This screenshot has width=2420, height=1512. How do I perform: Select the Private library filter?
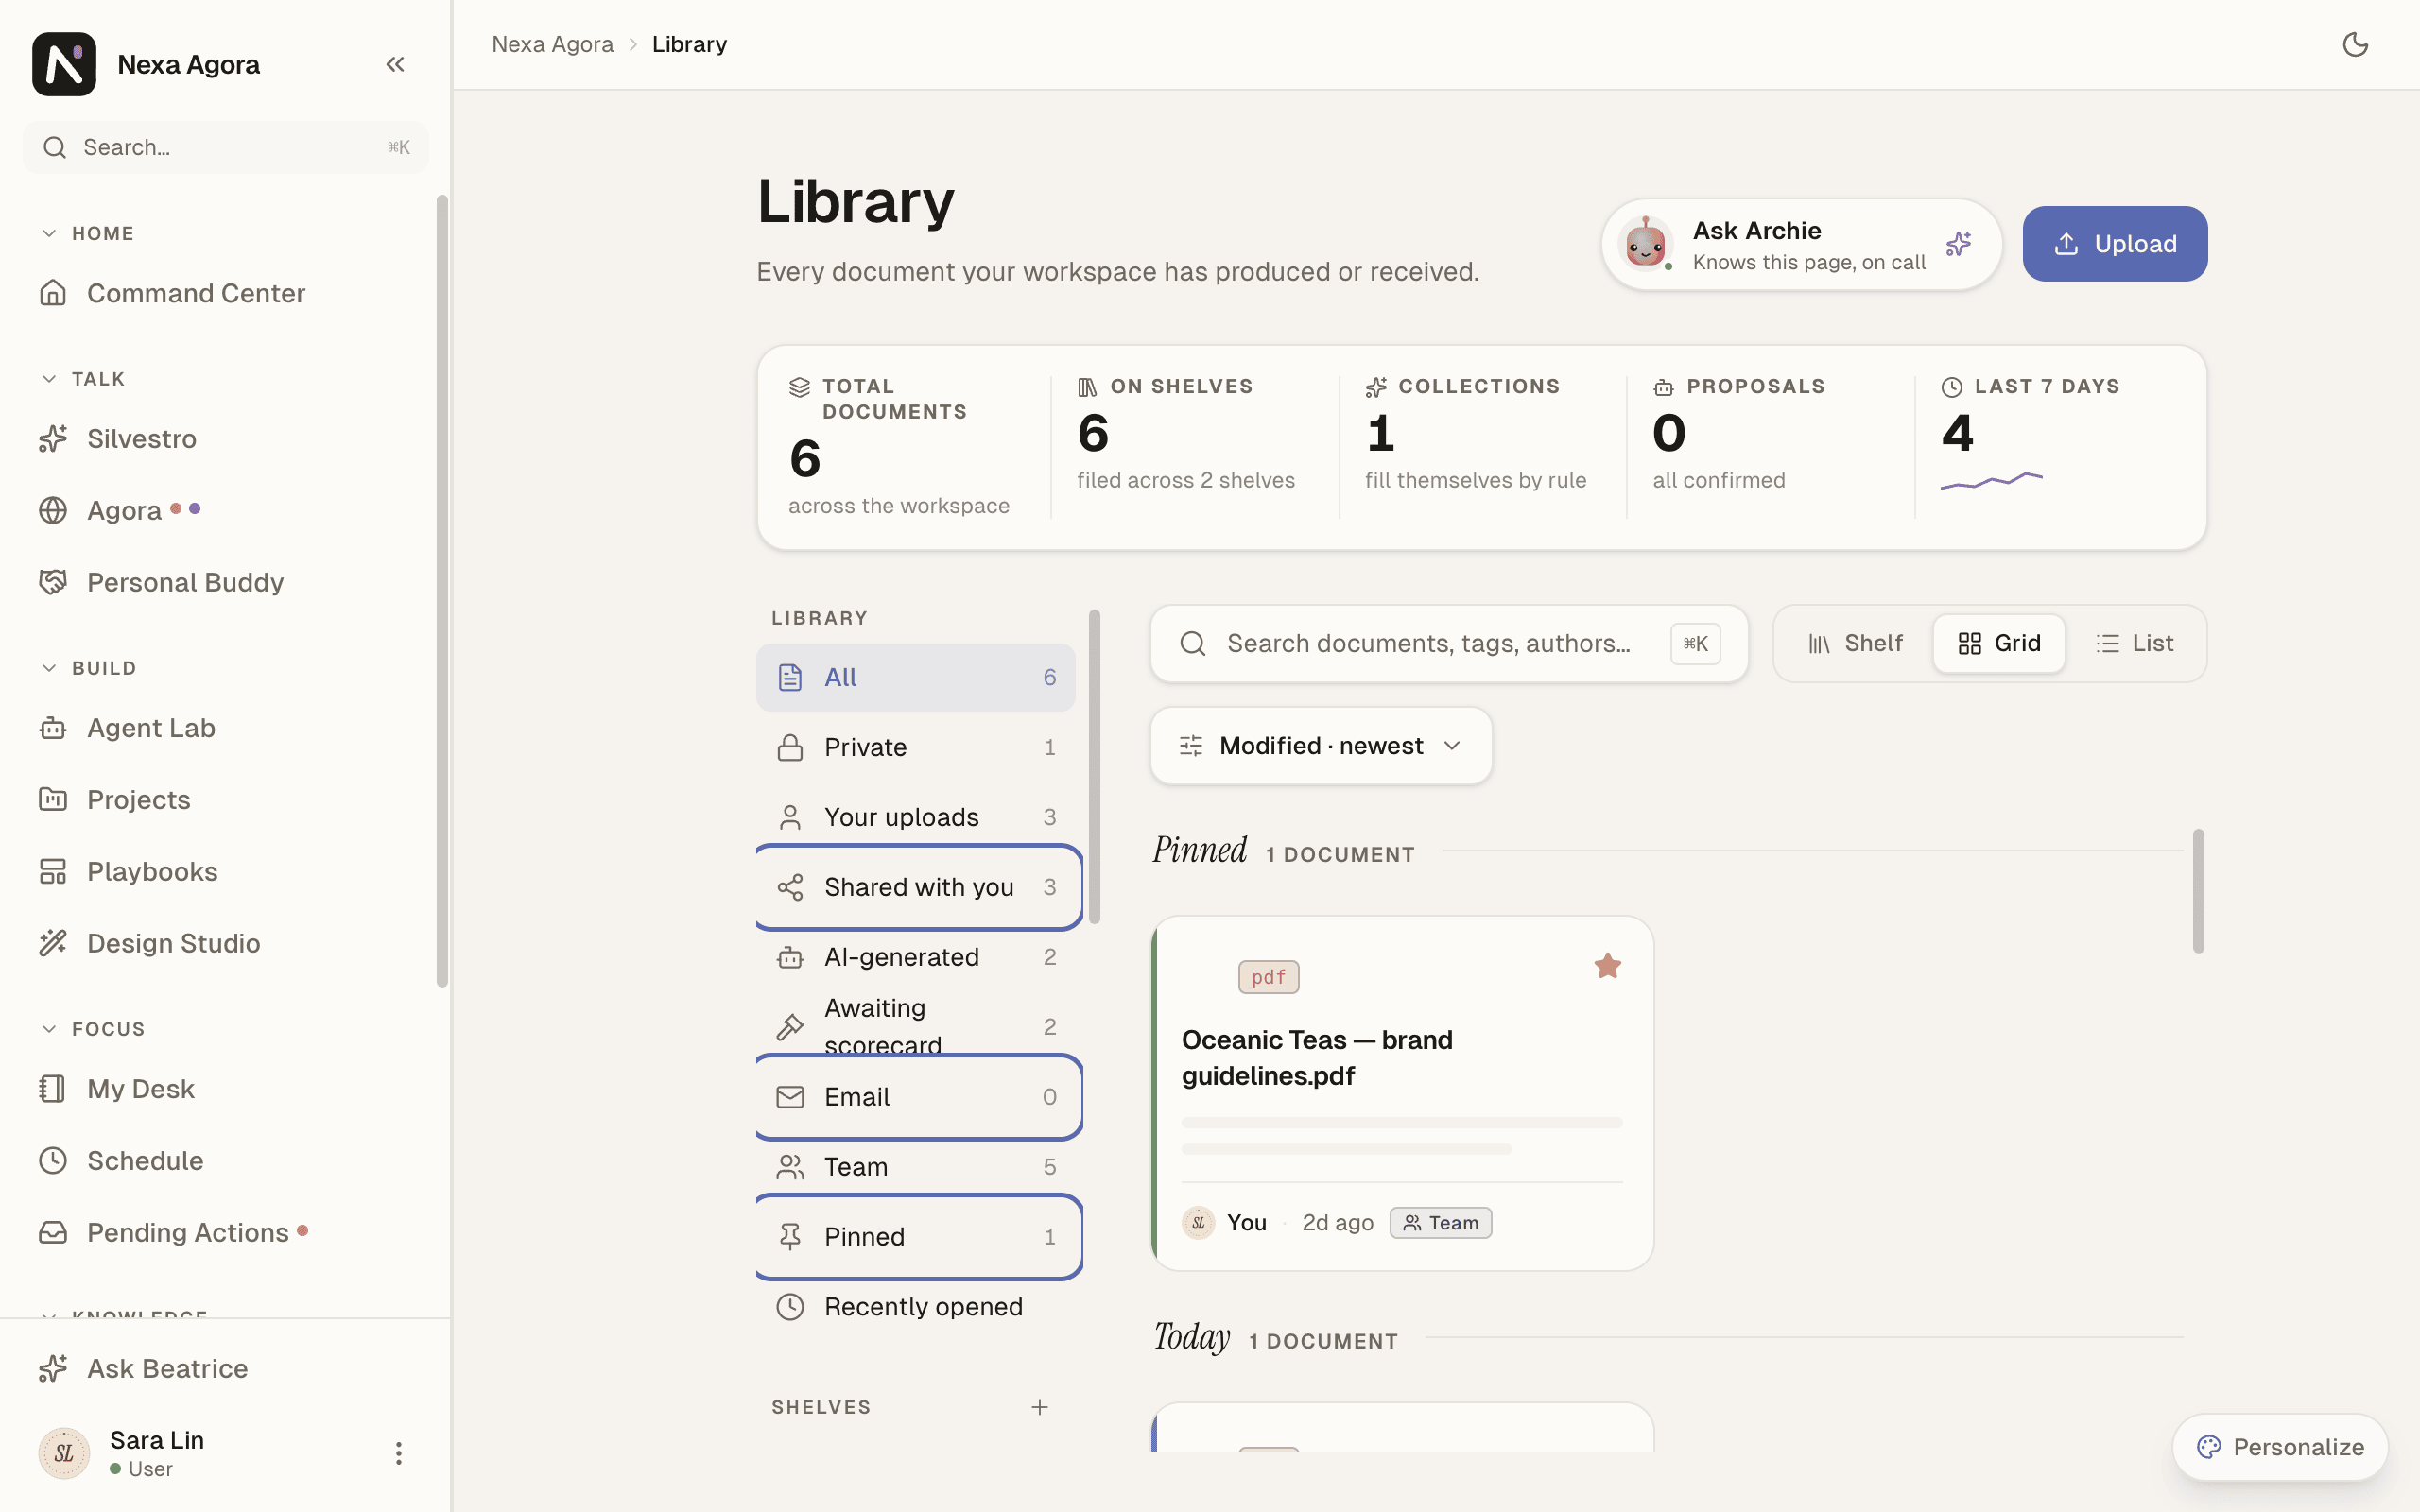[916, 747]
